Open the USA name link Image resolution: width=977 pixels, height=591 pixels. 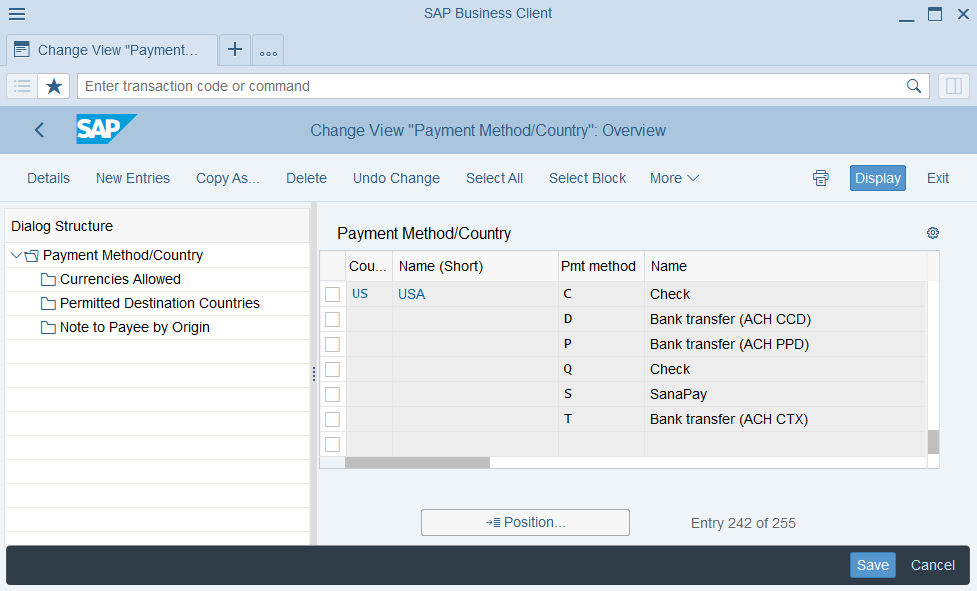412,294
